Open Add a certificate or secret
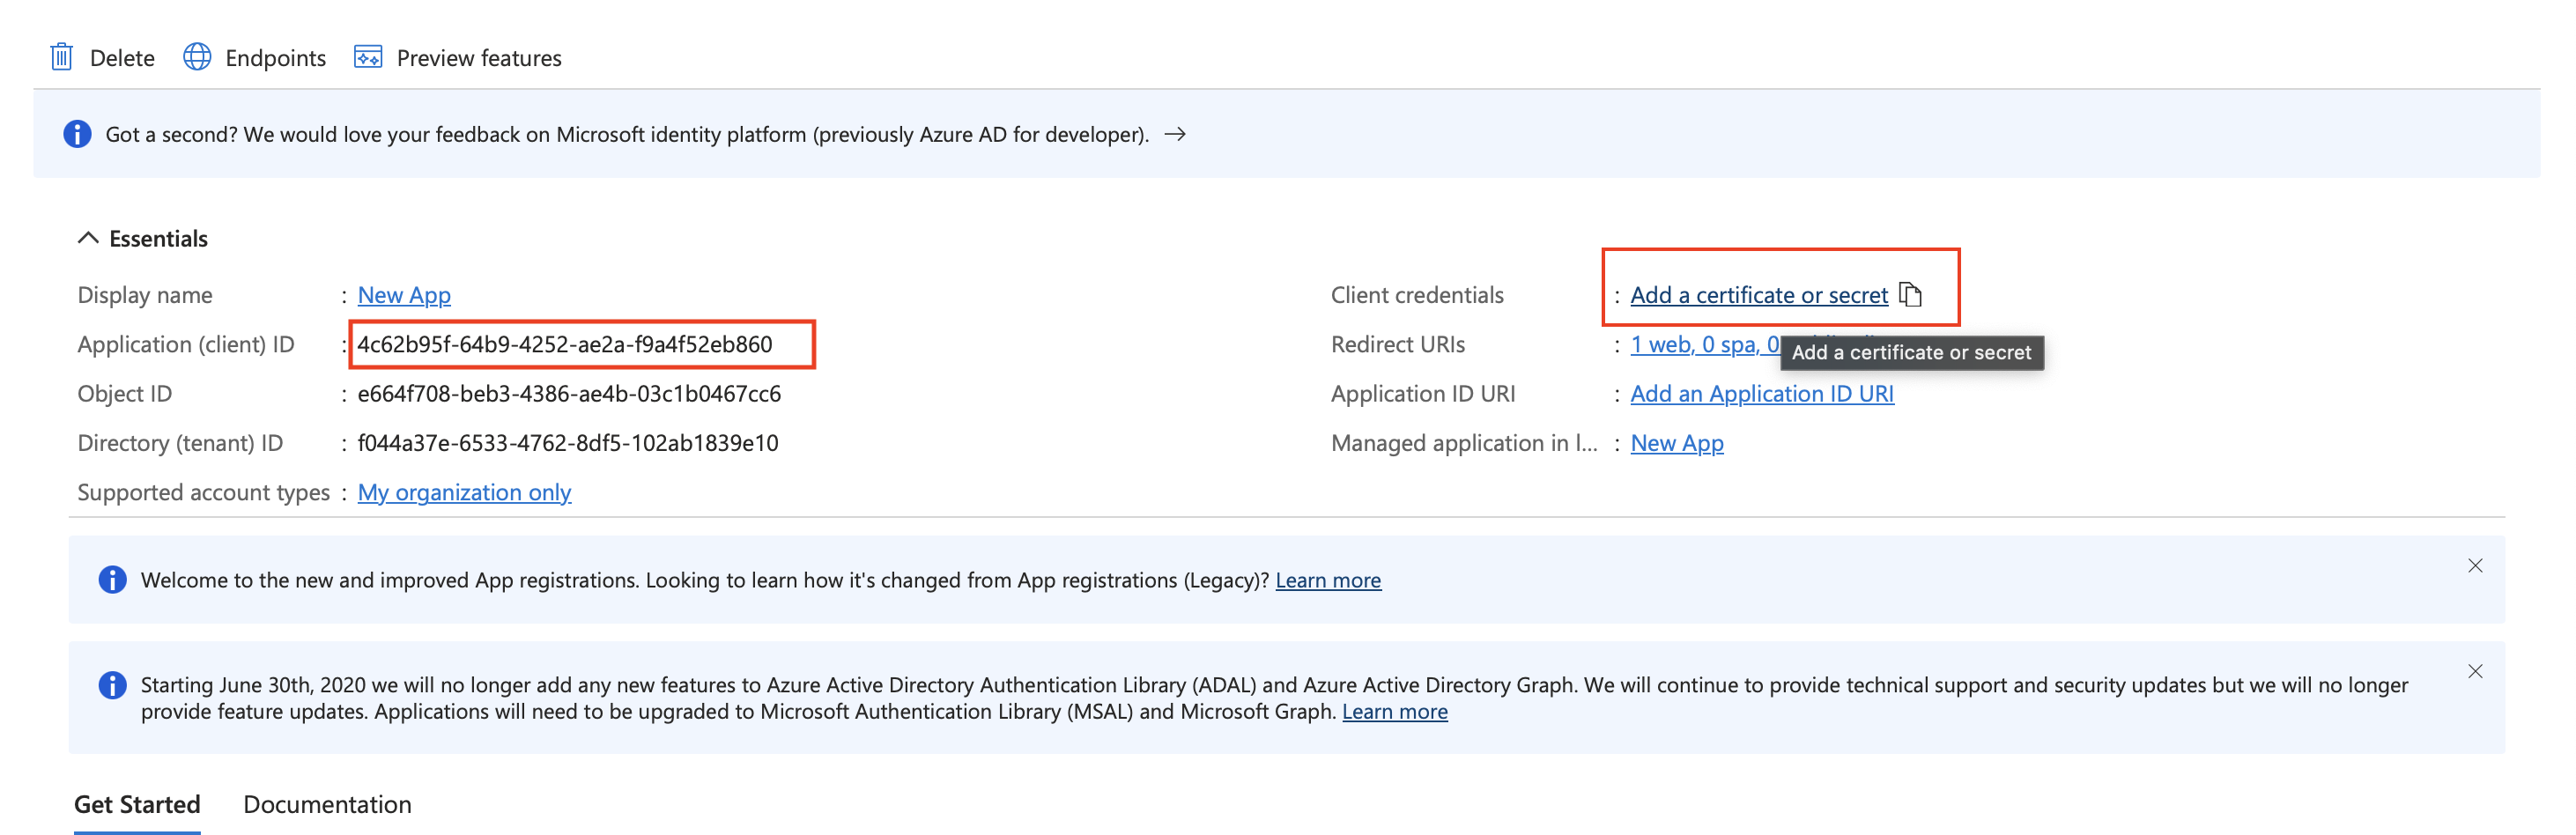Screen dimensions: 2576x835 click(1758, 294)
